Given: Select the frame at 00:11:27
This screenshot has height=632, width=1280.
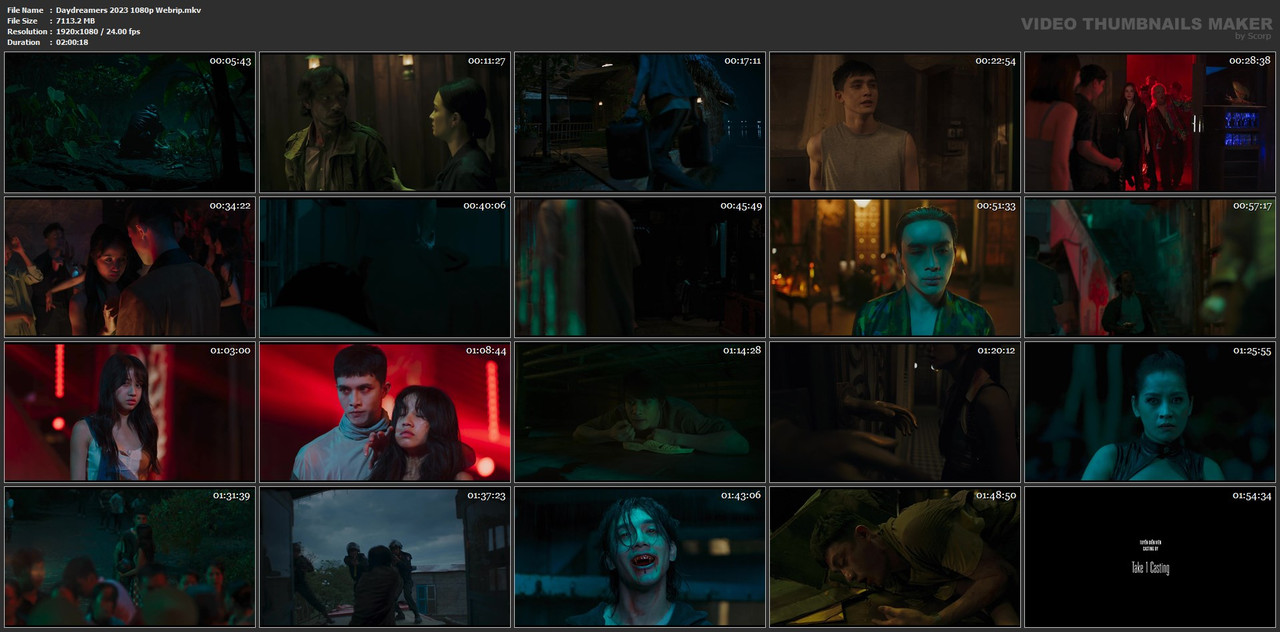Looking at the screenshot, I should [385, 123].
